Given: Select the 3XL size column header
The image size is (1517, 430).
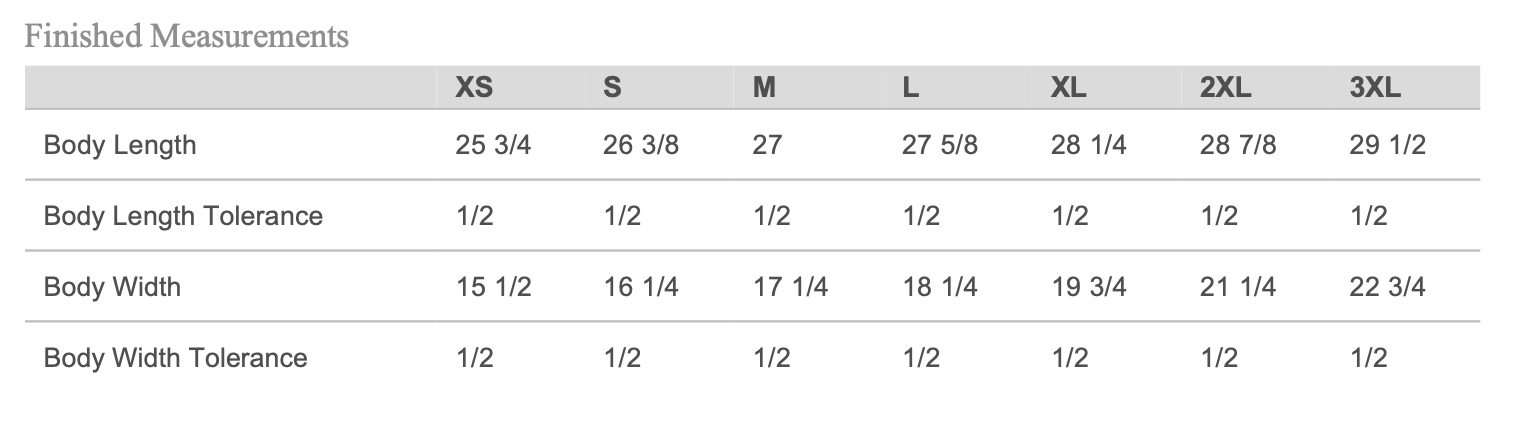Looking at the screenshot, I should (1375, 88).
